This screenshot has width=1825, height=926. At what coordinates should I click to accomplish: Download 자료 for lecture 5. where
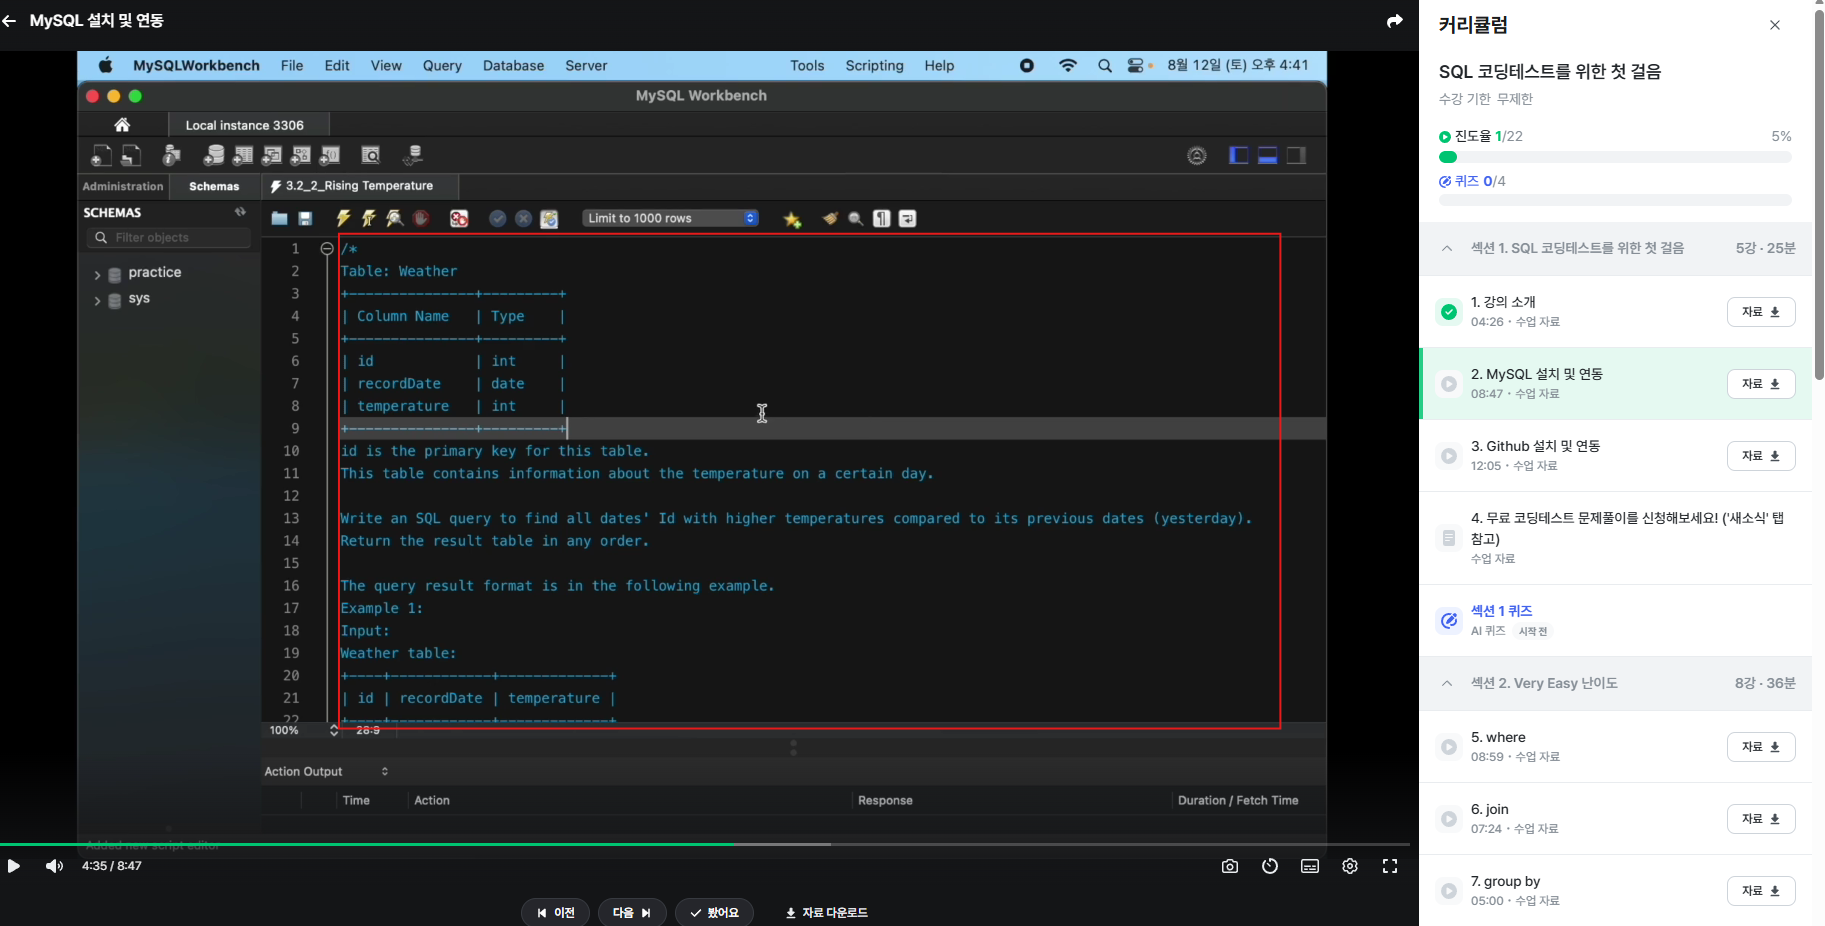1761,747
